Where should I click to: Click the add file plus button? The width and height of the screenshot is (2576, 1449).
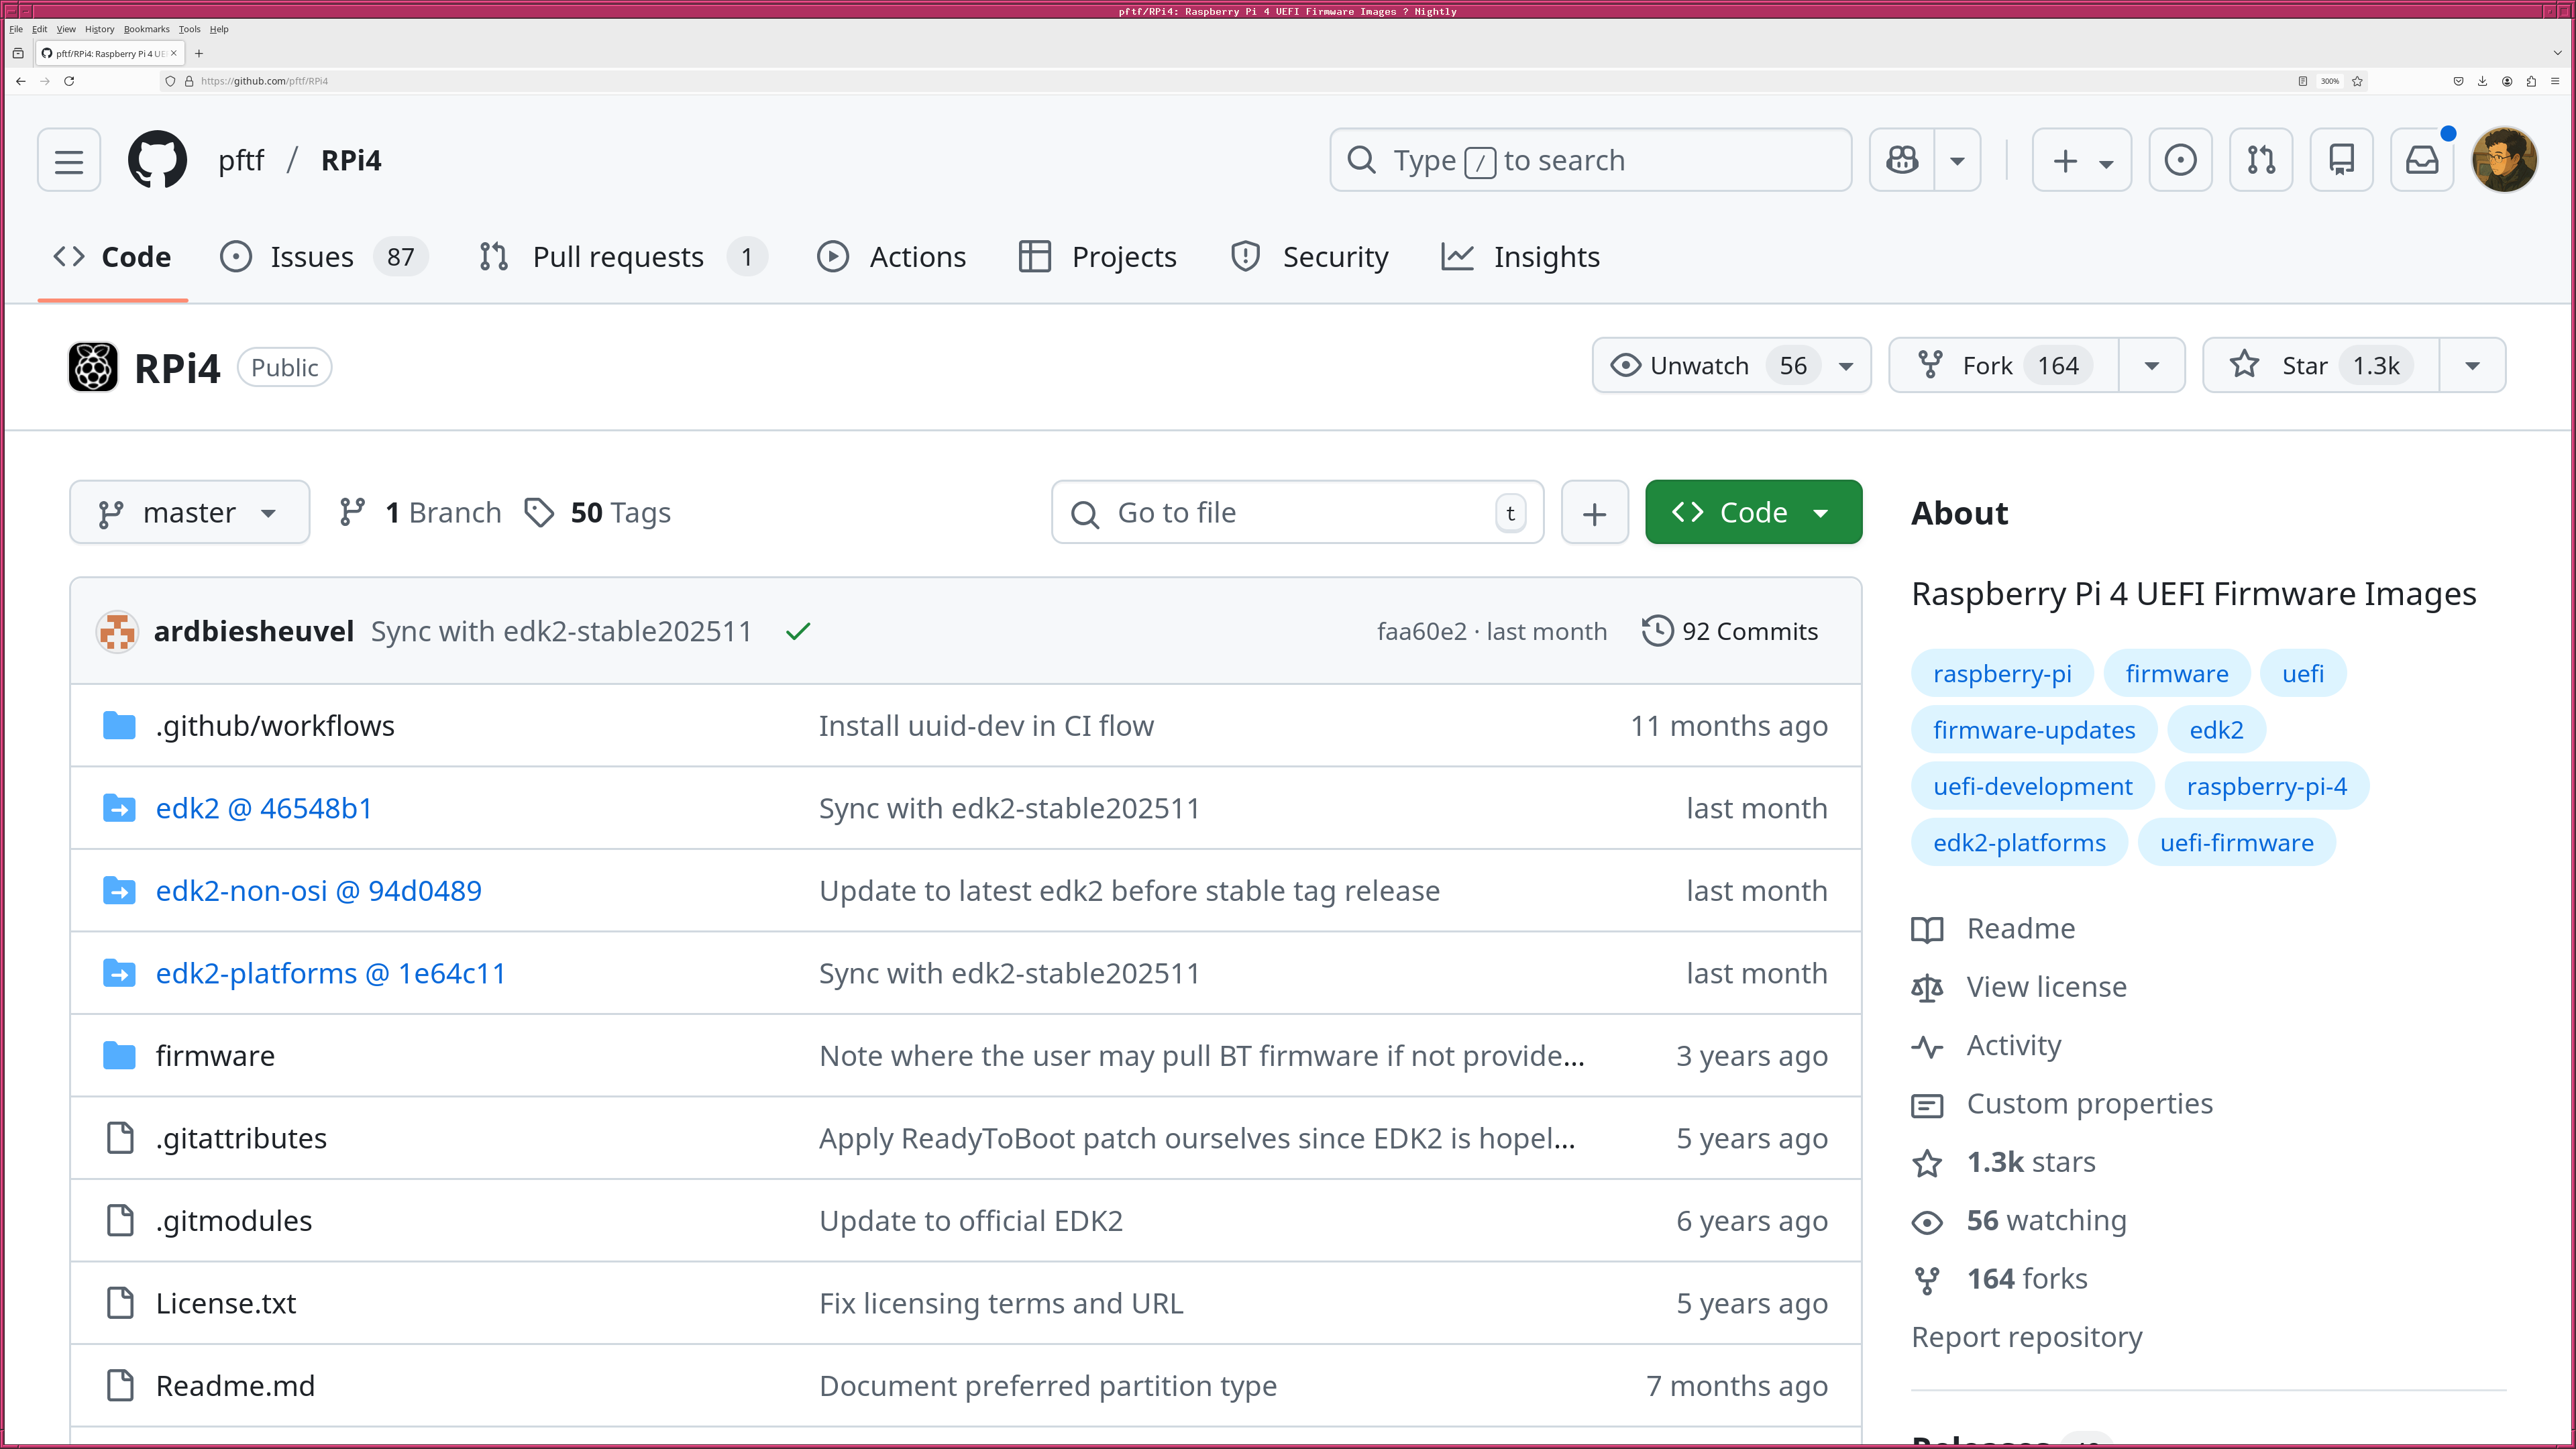[x=1594, y=513]
